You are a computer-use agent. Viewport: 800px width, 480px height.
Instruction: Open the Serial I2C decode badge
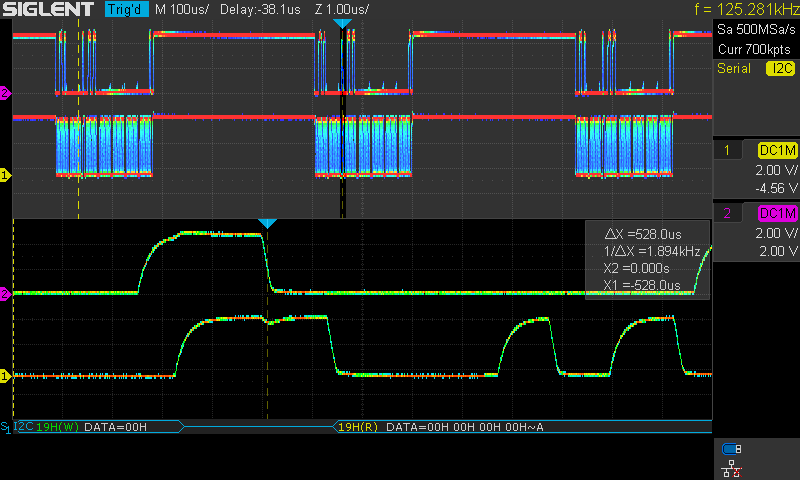781,68
